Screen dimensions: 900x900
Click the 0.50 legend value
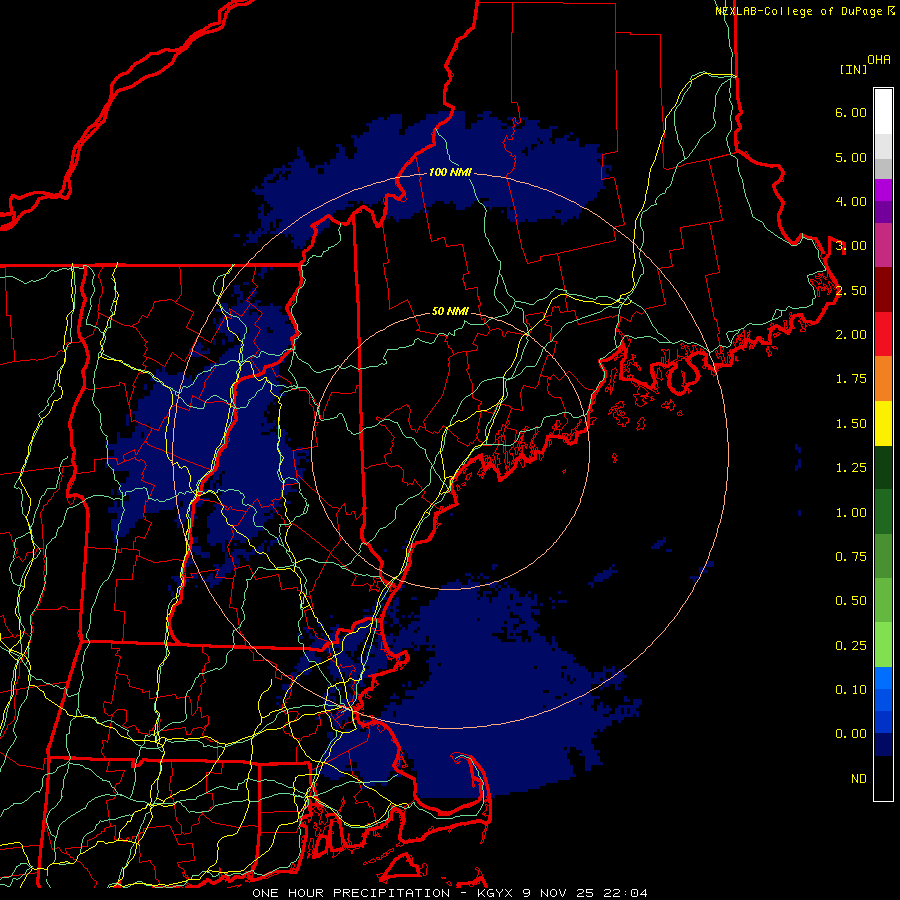click(851, 601)
